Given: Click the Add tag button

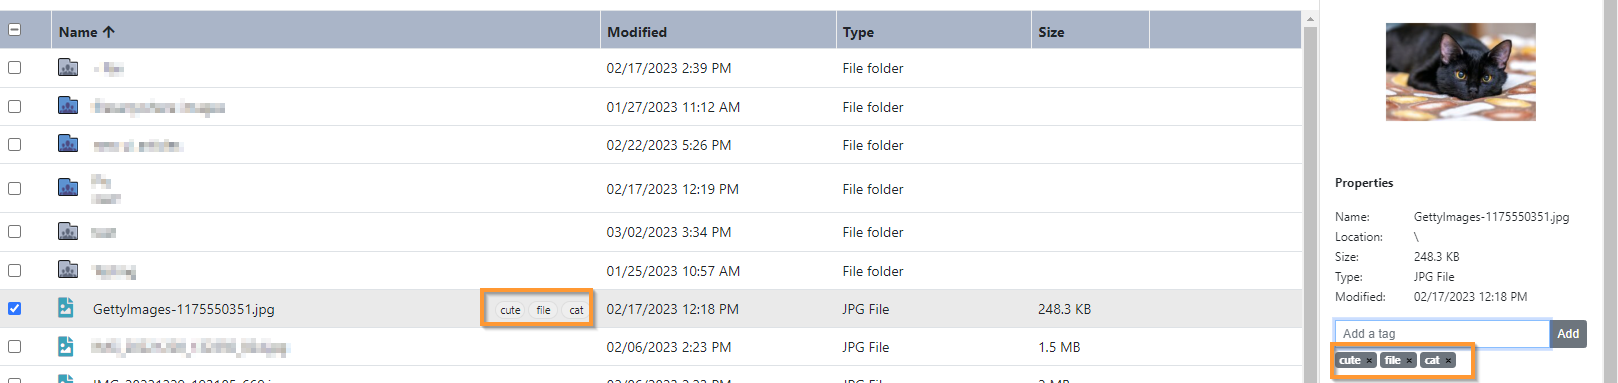Looking at the screenshot, I should [x=1568, y=334].
